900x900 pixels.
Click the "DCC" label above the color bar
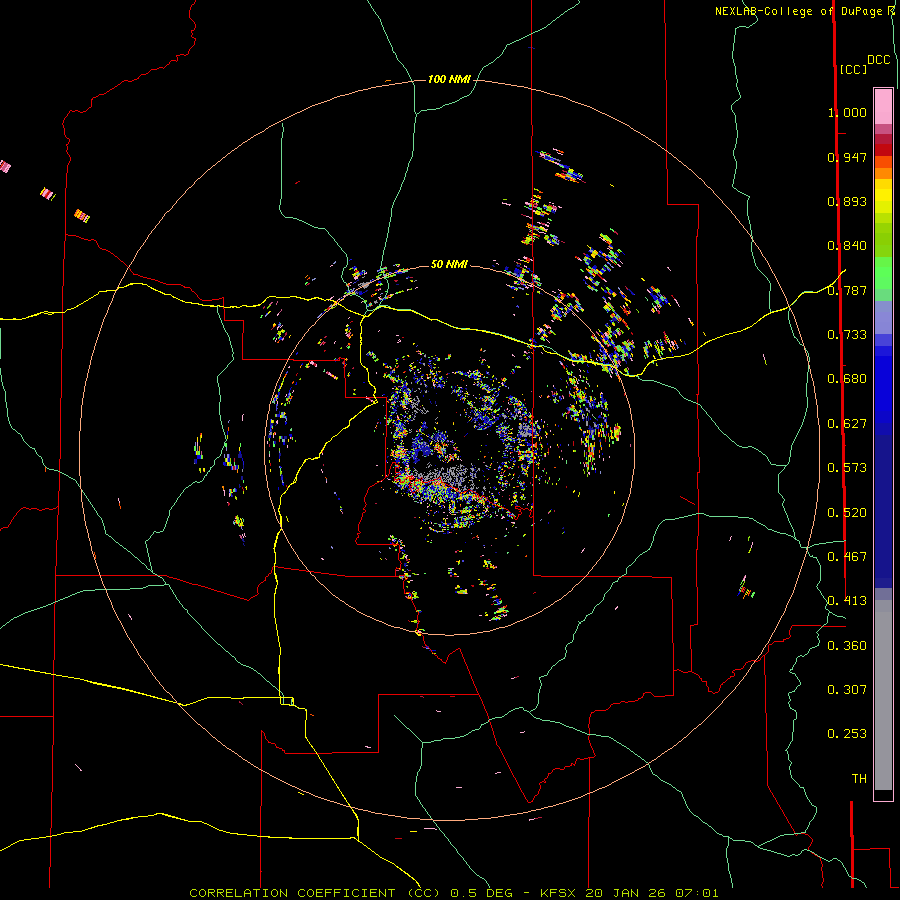(x=879, y=60)
